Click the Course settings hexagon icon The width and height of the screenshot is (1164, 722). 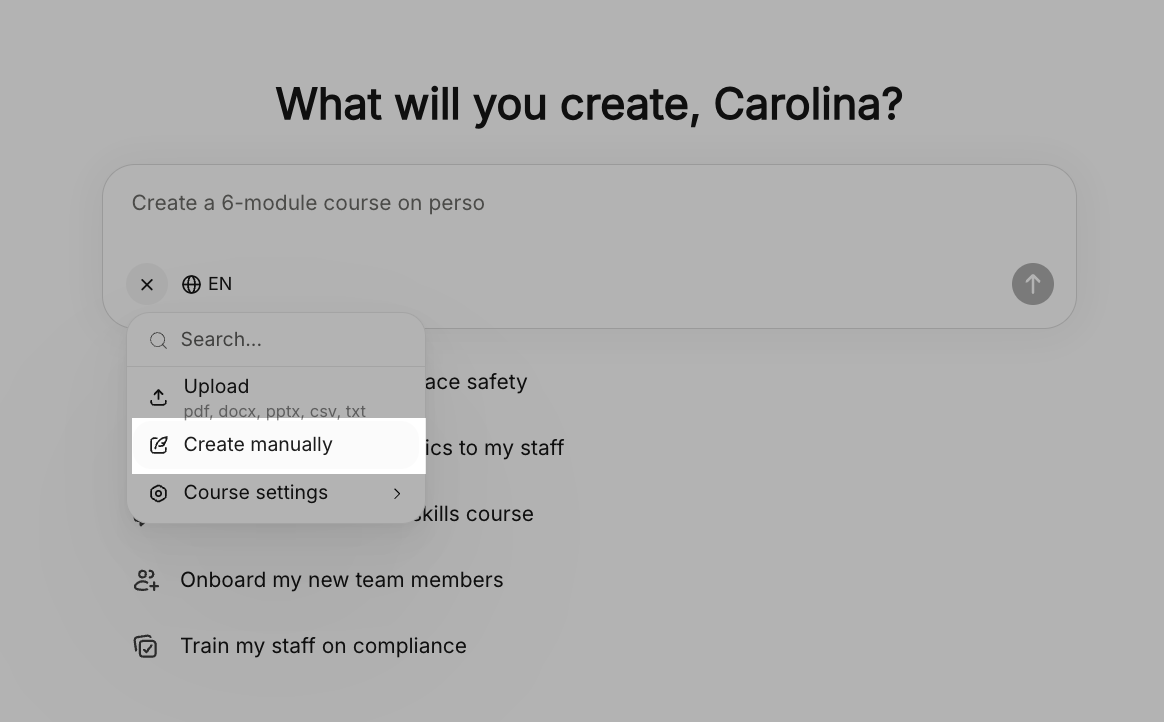click(x=158, y=493)
